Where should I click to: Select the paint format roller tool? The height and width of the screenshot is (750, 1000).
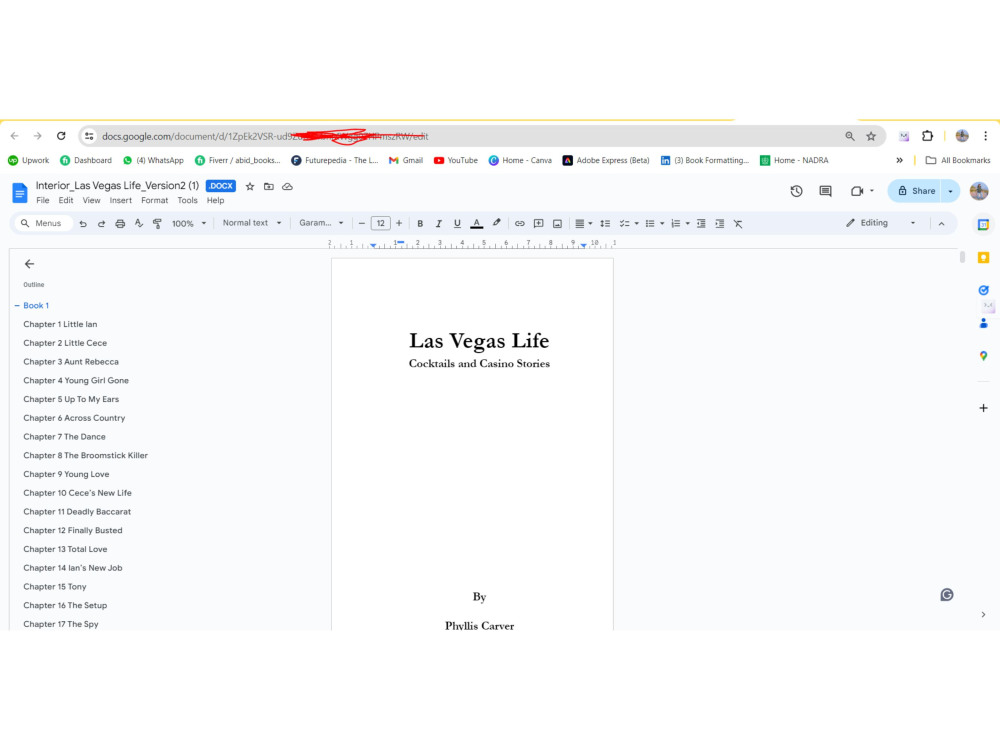157,224
